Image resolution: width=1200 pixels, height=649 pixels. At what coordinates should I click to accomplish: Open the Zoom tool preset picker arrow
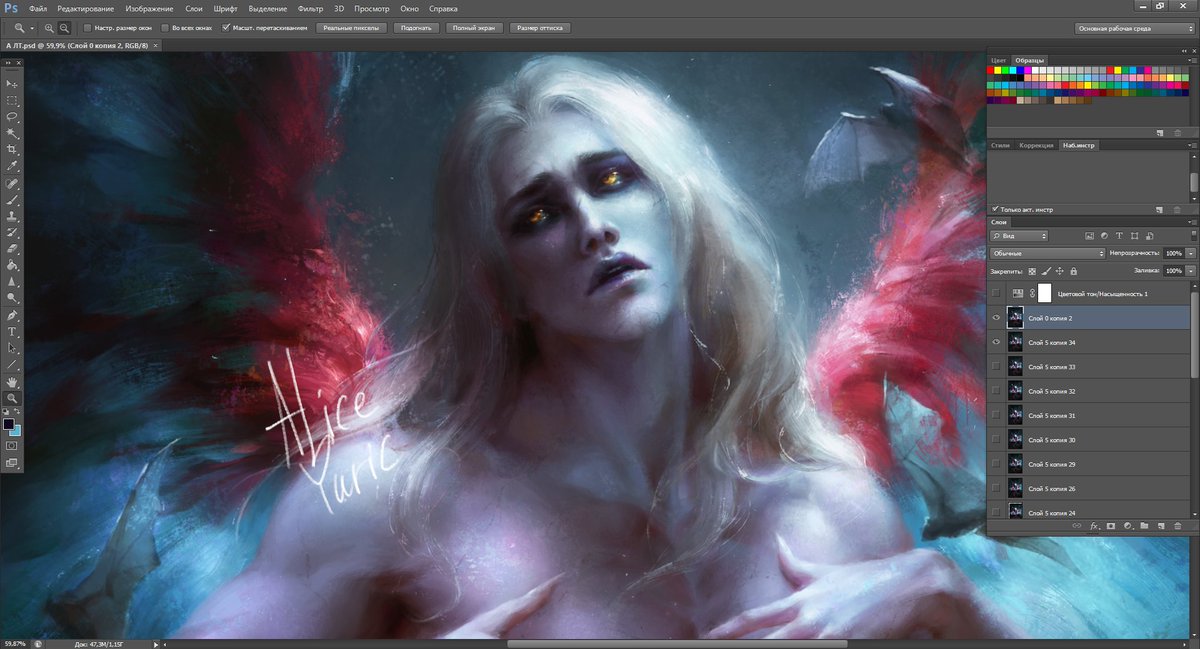point(33,28)
